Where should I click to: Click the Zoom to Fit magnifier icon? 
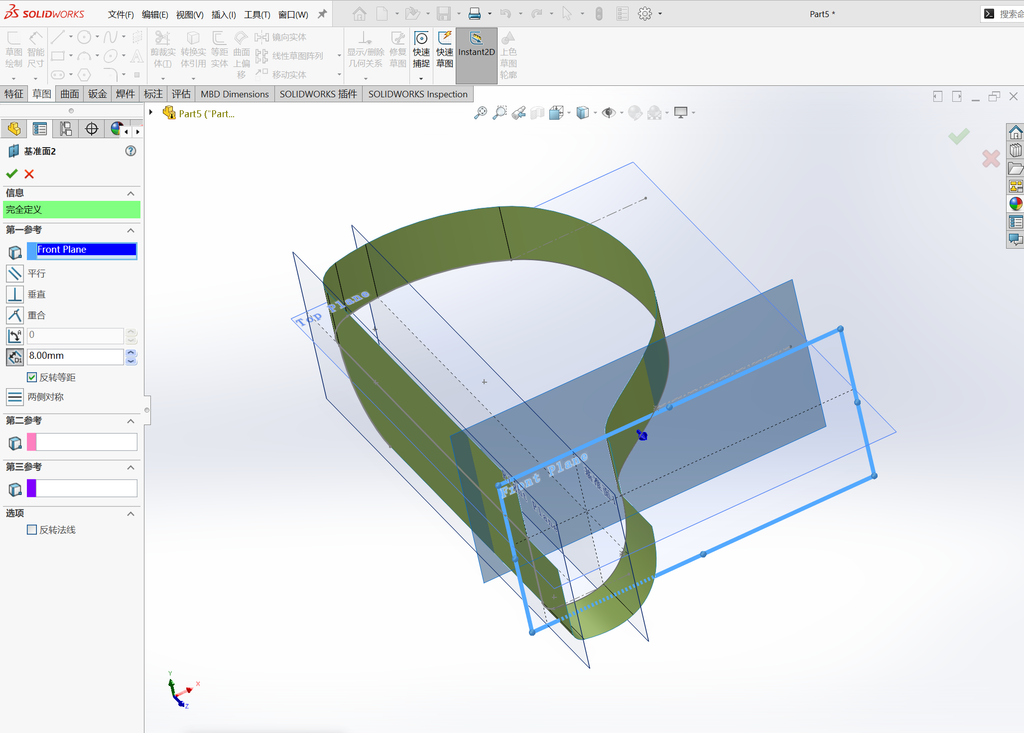481,113
